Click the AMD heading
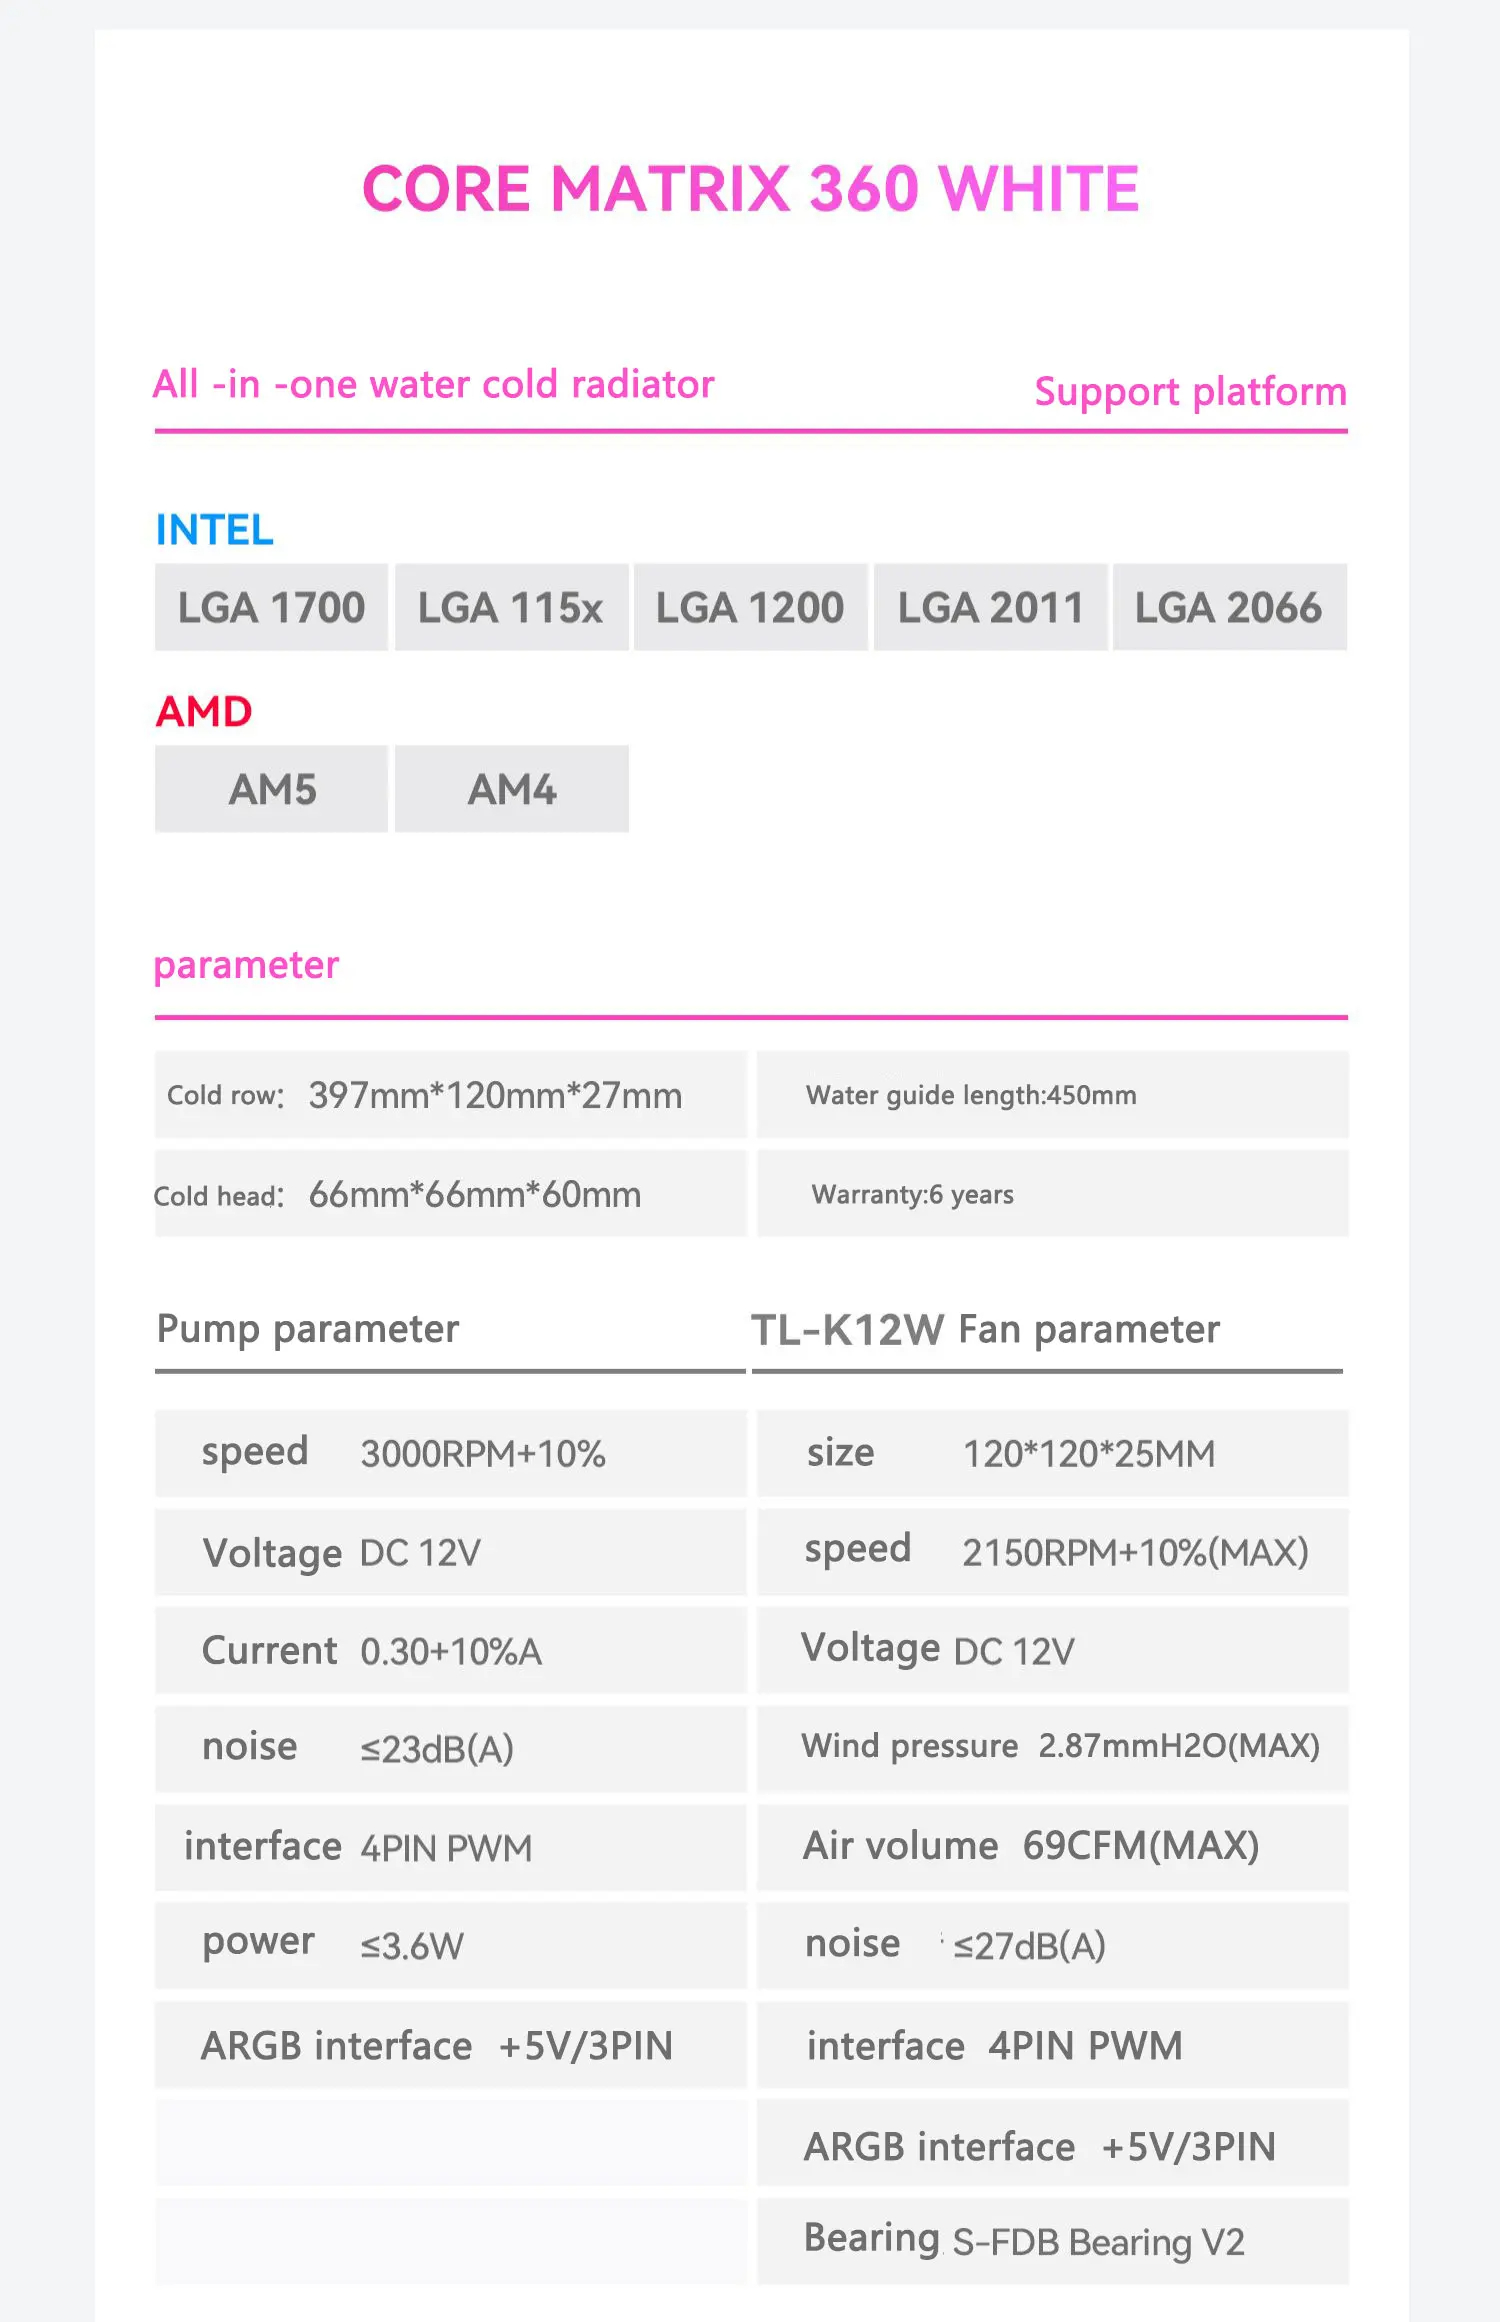Image resolution: width=1500 pixels, height=2322 pixels. (204, 712)
